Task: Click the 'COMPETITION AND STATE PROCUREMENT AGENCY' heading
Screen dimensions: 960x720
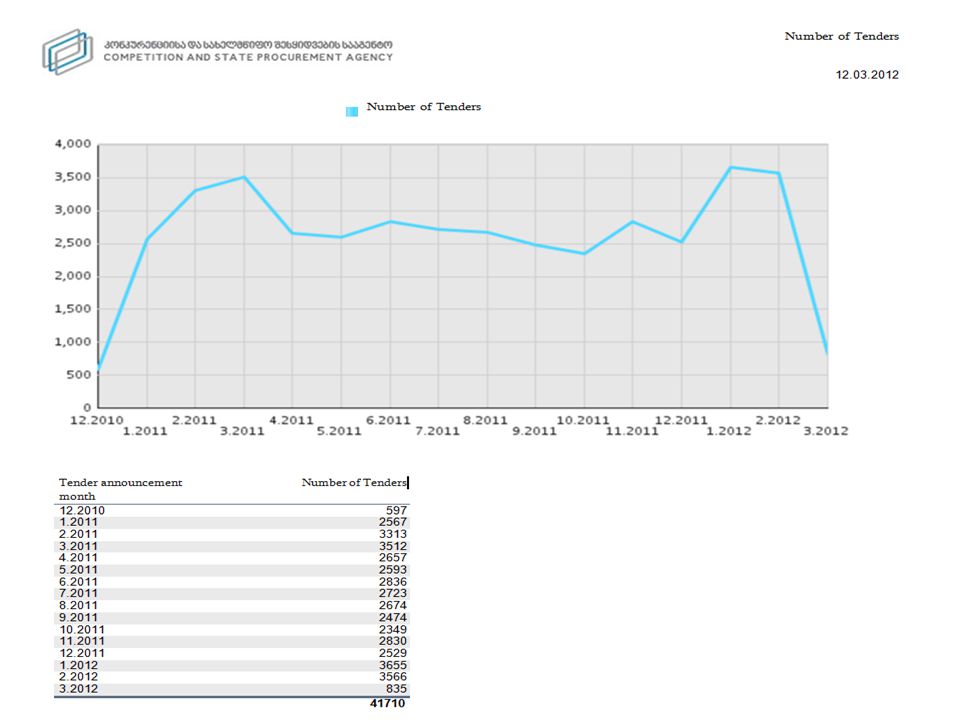Action: (248, 57)
